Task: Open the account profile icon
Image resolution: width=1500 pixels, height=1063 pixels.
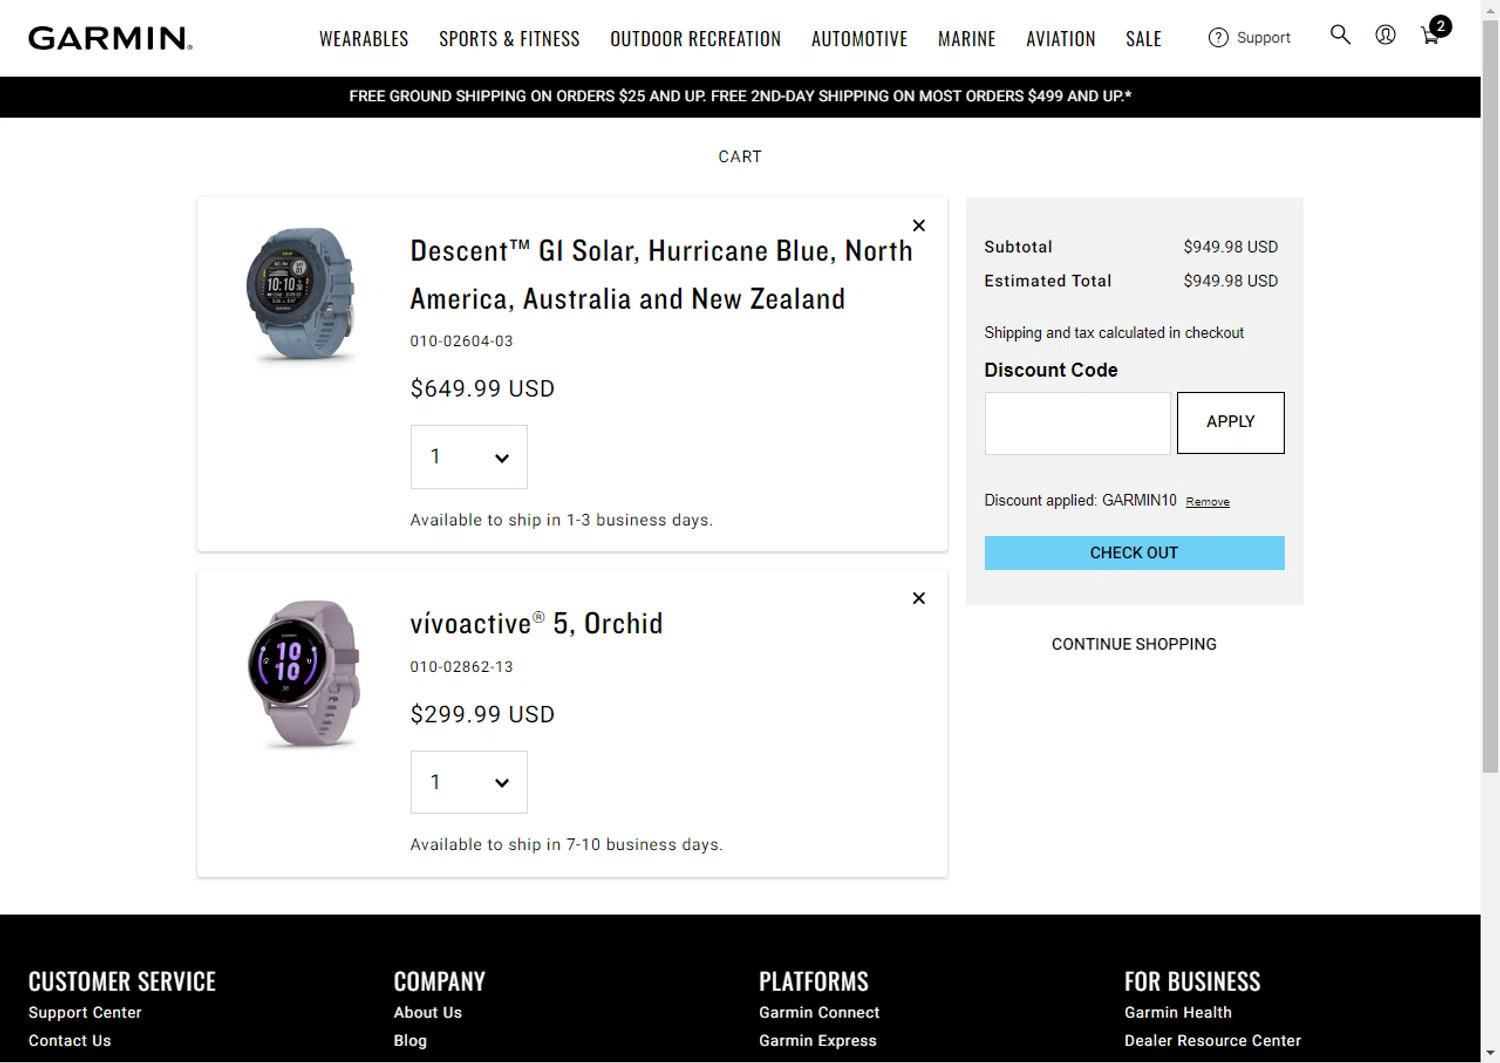Action: click(1385, 35)
